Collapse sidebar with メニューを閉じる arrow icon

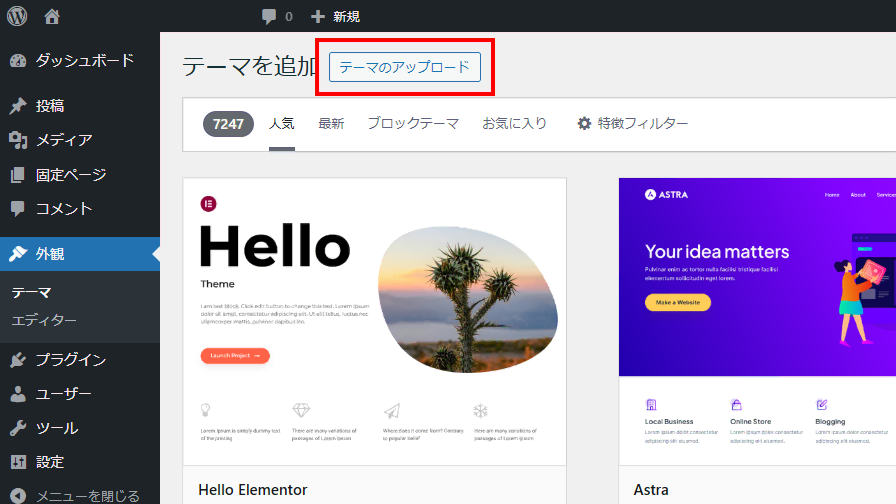point(18,495)
